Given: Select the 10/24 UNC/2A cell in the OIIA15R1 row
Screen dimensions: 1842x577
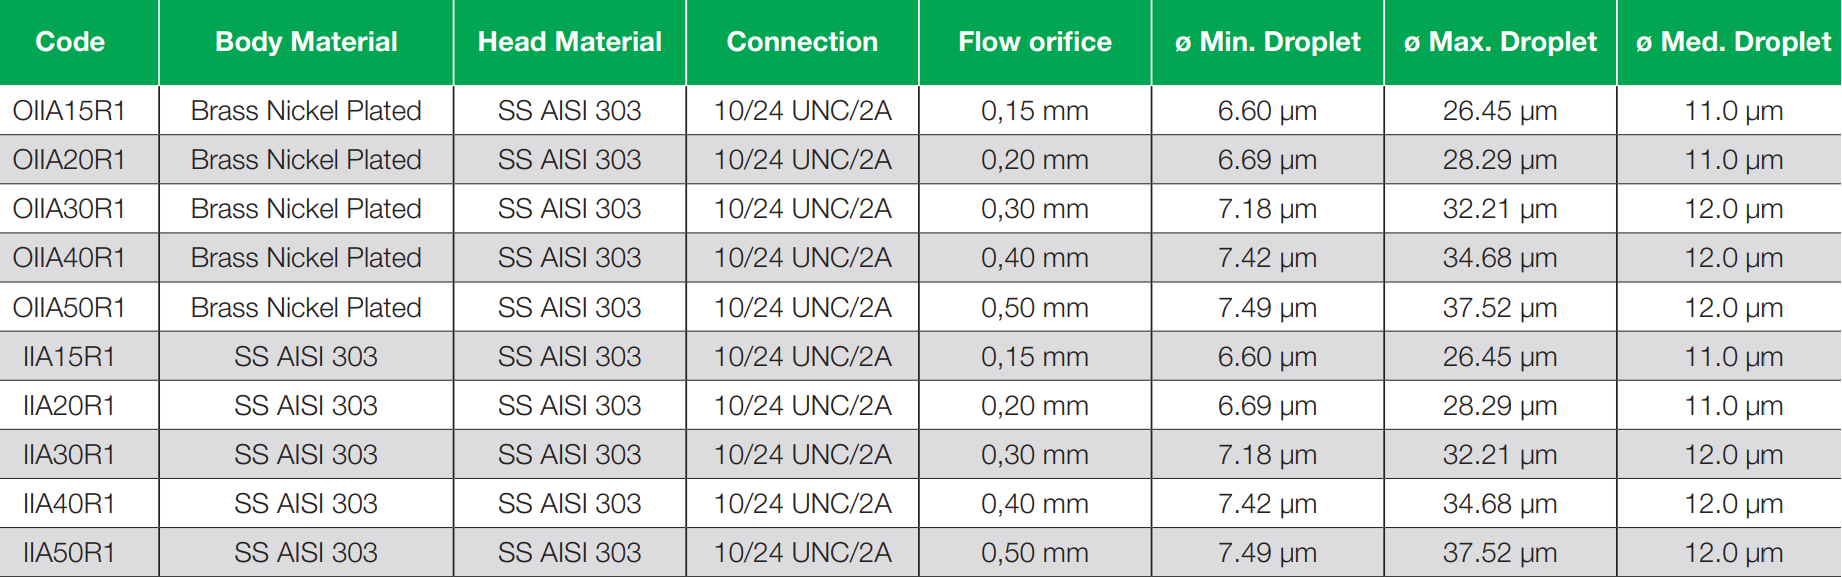Looking at the screenshot, I should pos(802,111).
